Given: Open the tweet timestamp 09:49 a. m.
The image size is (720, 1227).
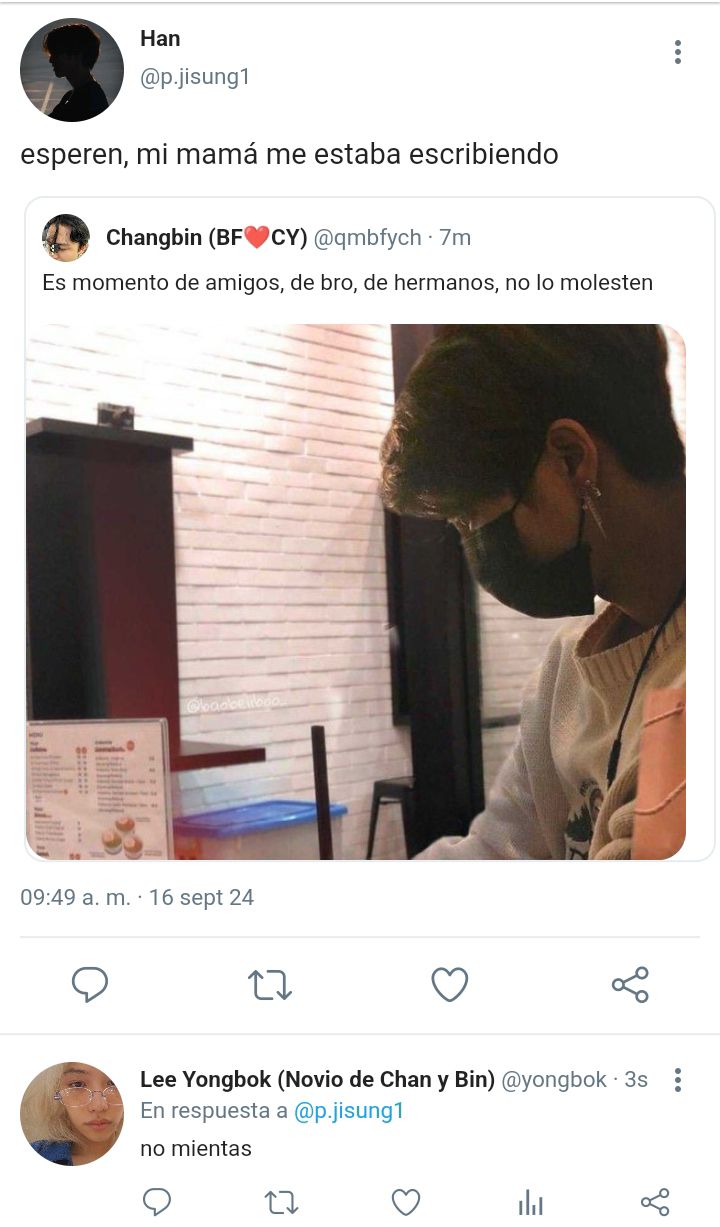Looking at the screenshot, I should 75,897.
